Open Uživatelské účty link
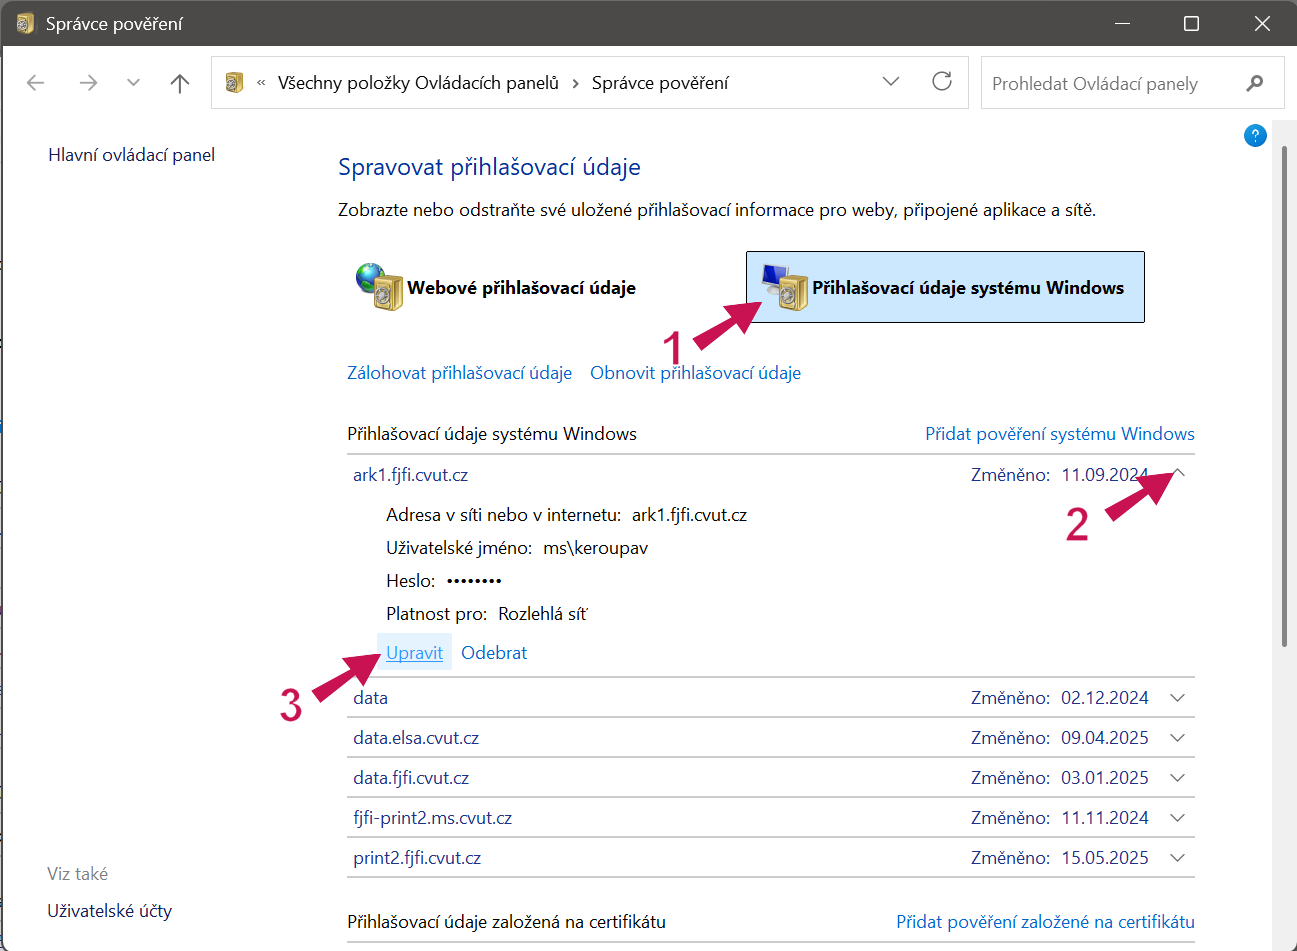The image size is (1297, 951). click(x=109, y=911)
